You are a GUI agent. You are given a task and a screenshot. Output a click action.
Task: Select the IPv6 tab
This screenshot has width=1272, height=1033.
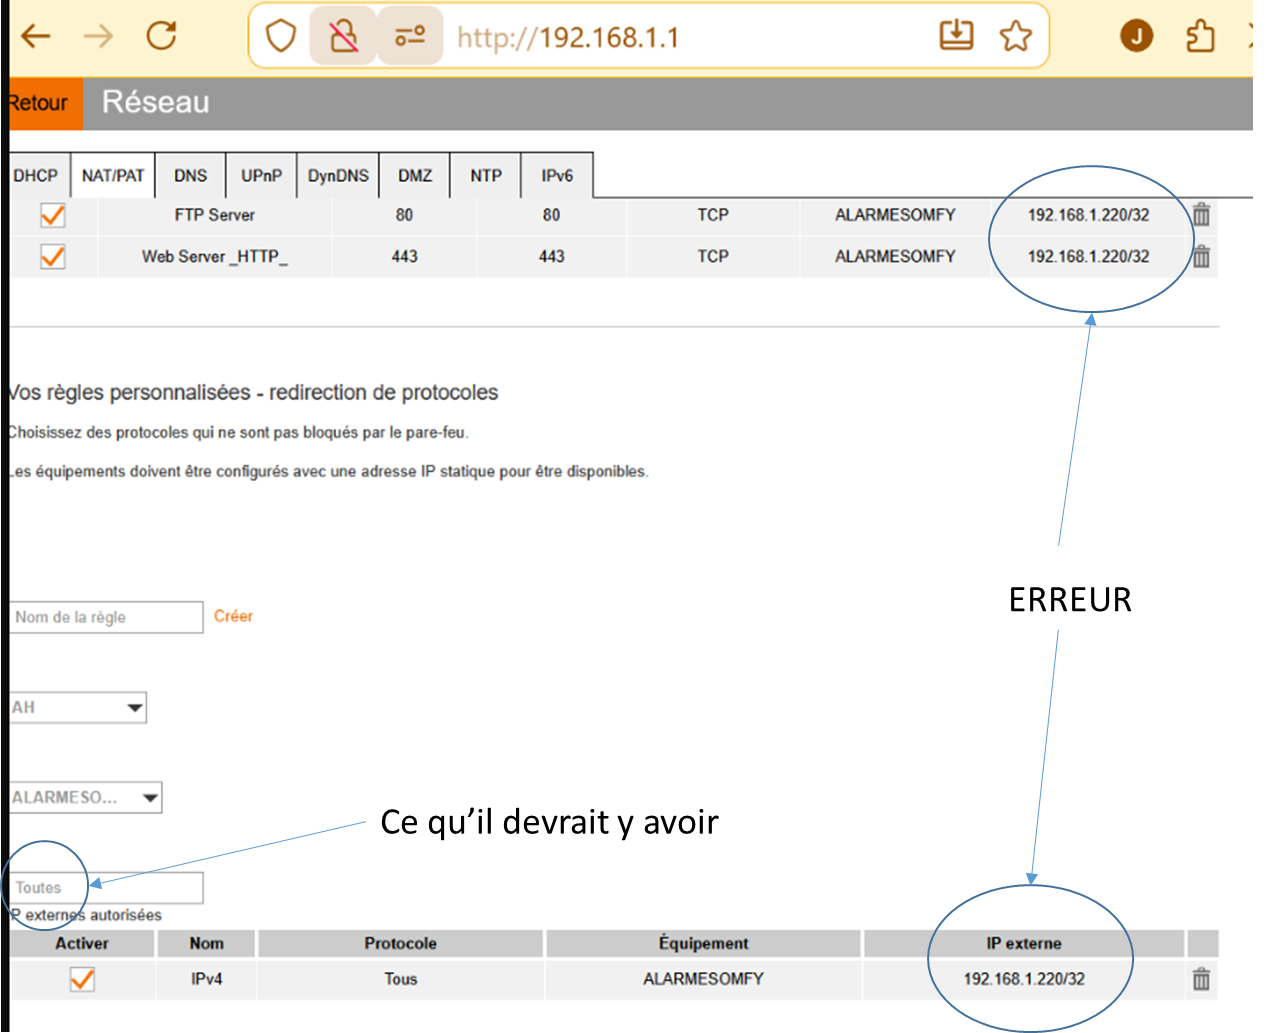pos(557,176)
